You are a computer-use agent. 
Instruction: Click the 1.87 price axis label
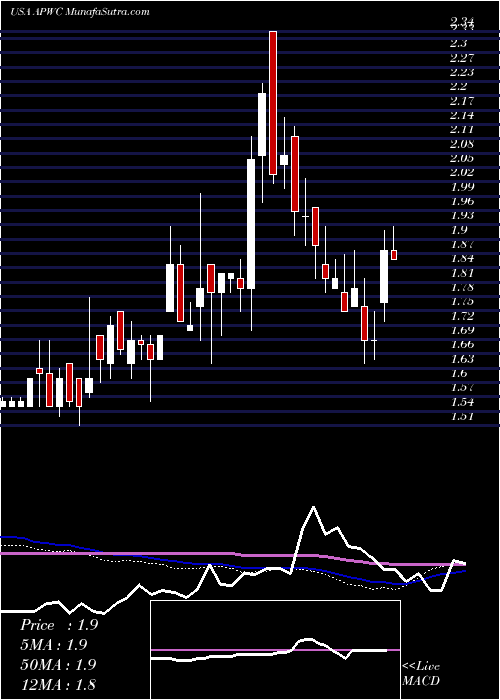coord(462,244)
